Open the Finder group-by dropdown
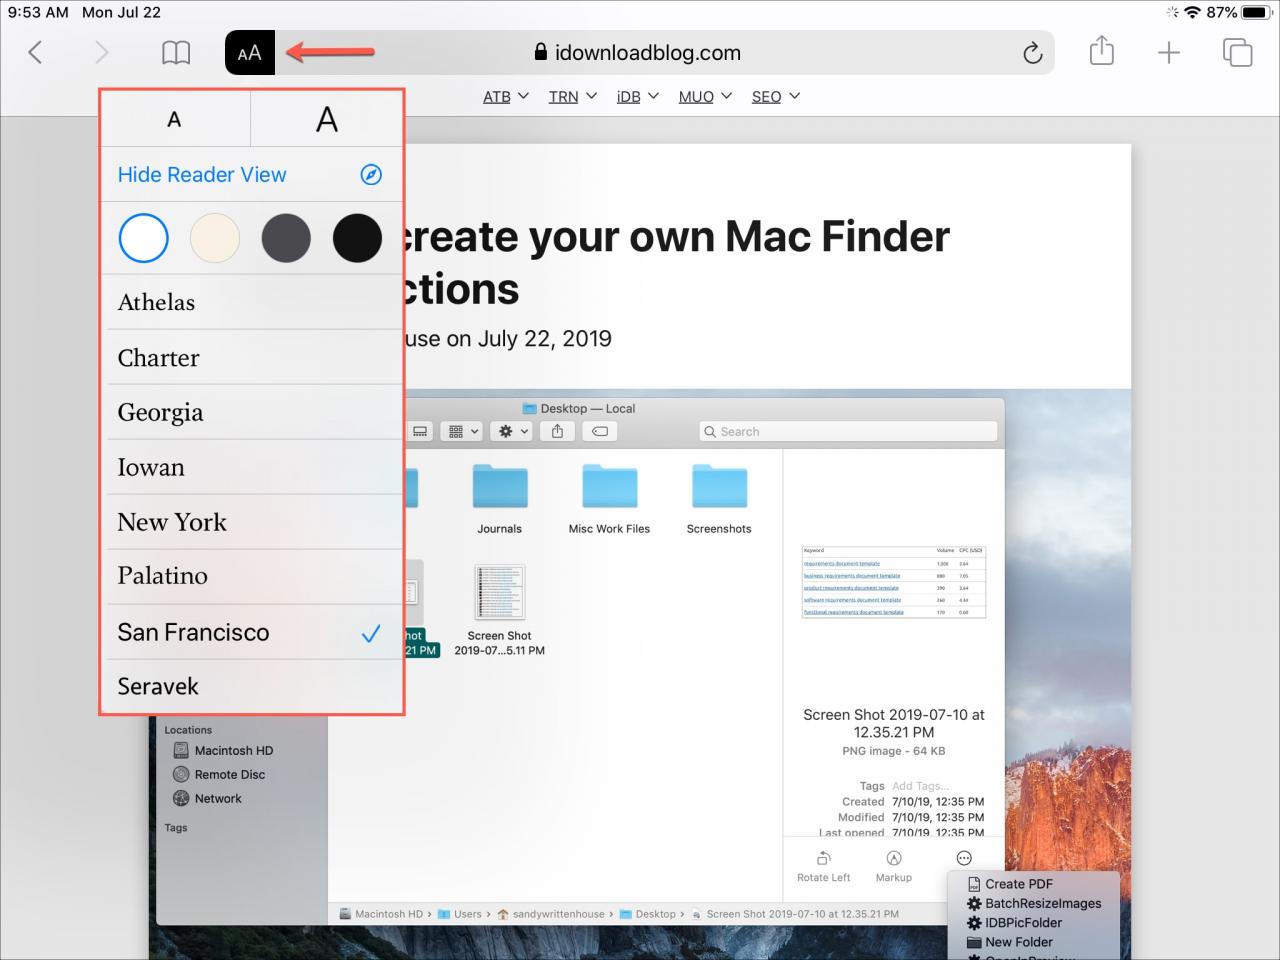The width and height of the screenshot is (1280, 960). (x=464, y=431)
